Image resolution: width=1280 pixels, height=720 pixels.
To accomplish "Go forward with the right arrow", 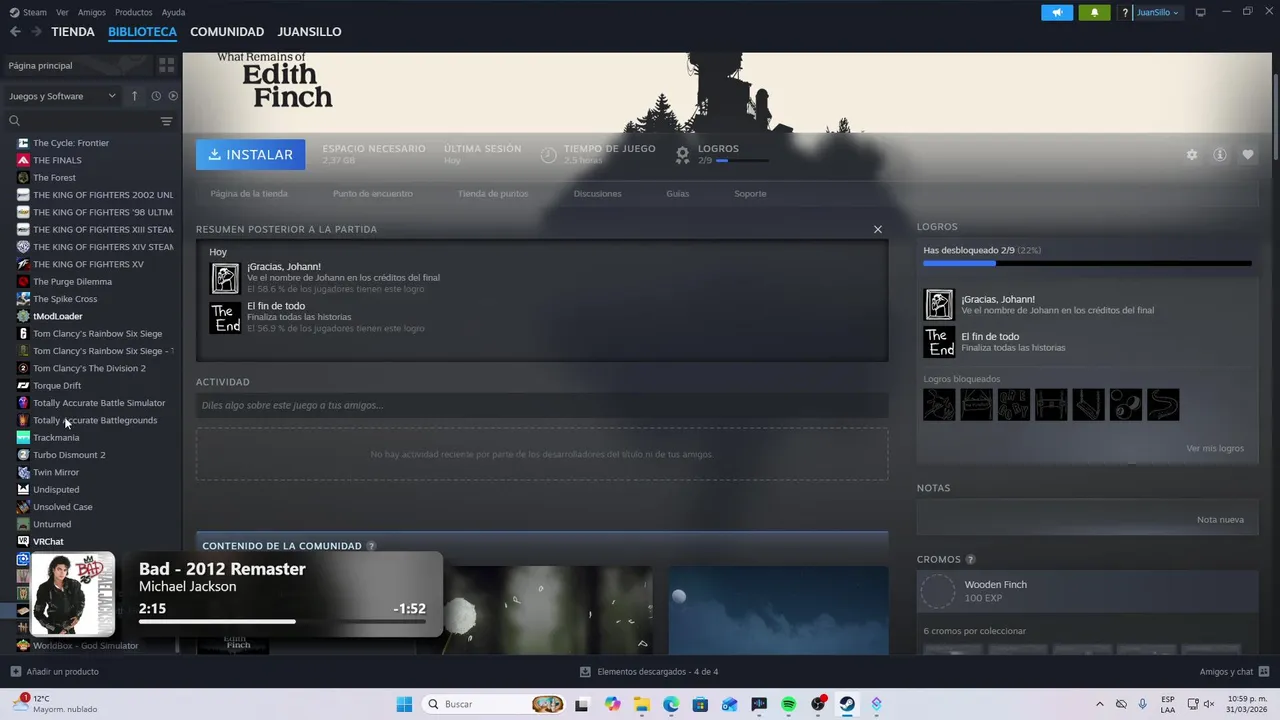I will tap(36, 32).
